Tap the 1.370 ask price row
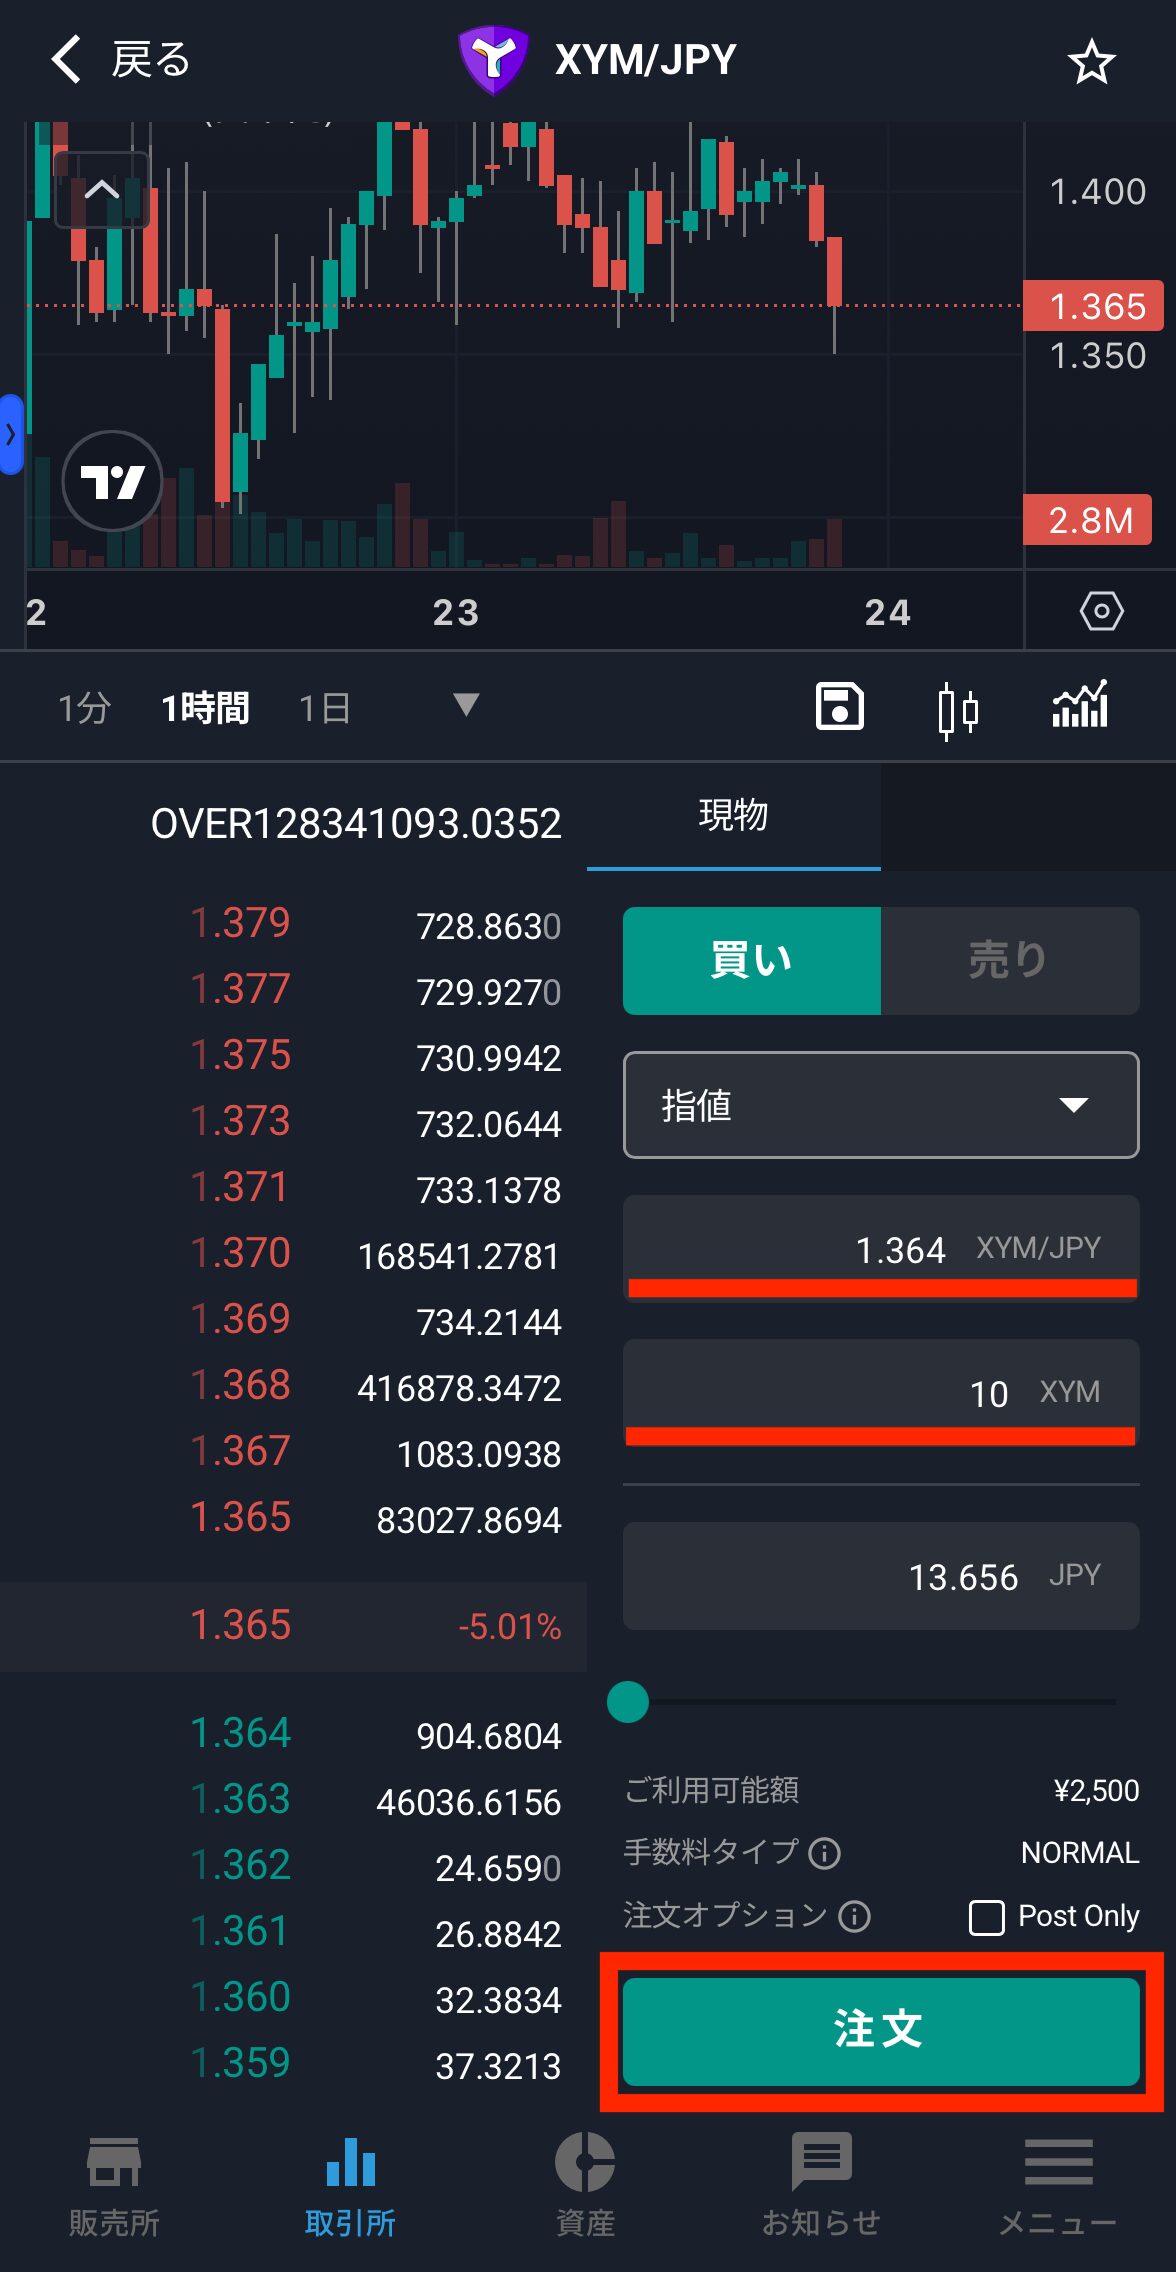The image size is (1176, 2272). click(x=294, y=1254)
